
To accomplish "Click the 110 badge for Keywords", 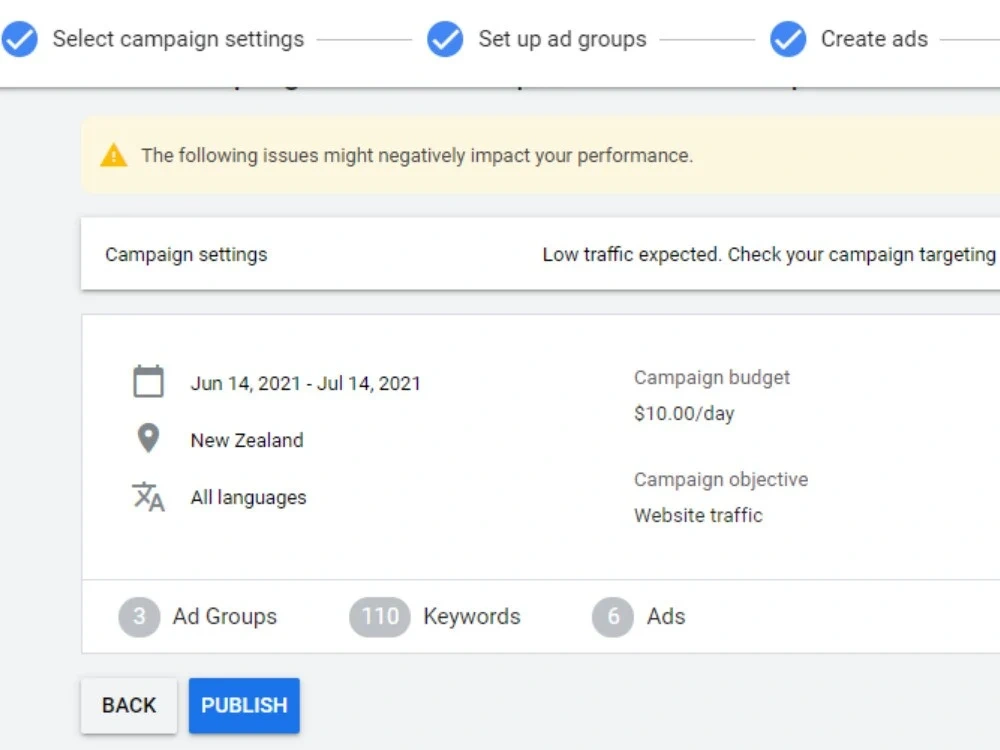I will [379, 617].
